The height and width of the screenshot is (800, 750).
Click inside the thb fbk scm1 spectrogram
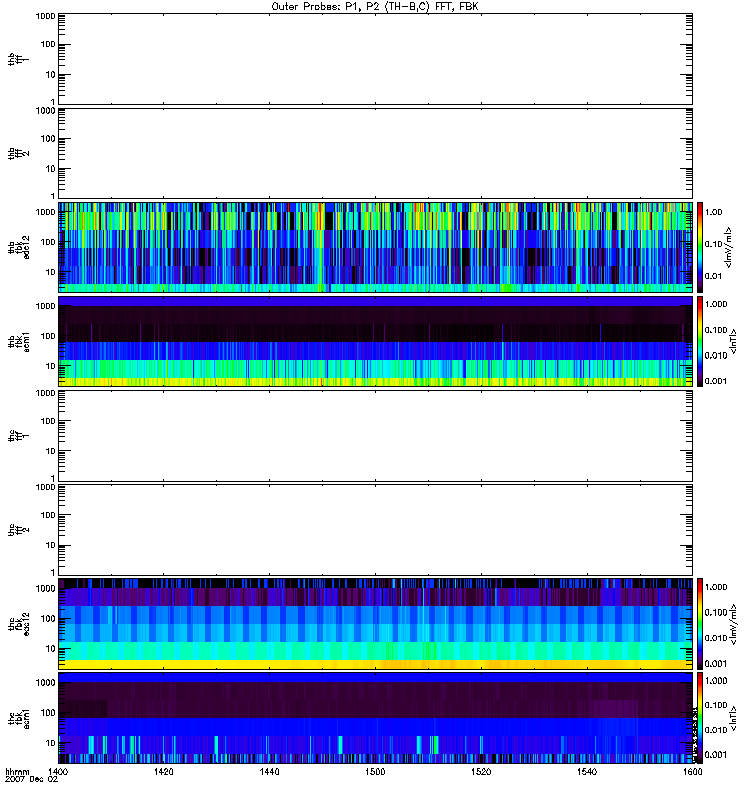[x=375, y=341]
